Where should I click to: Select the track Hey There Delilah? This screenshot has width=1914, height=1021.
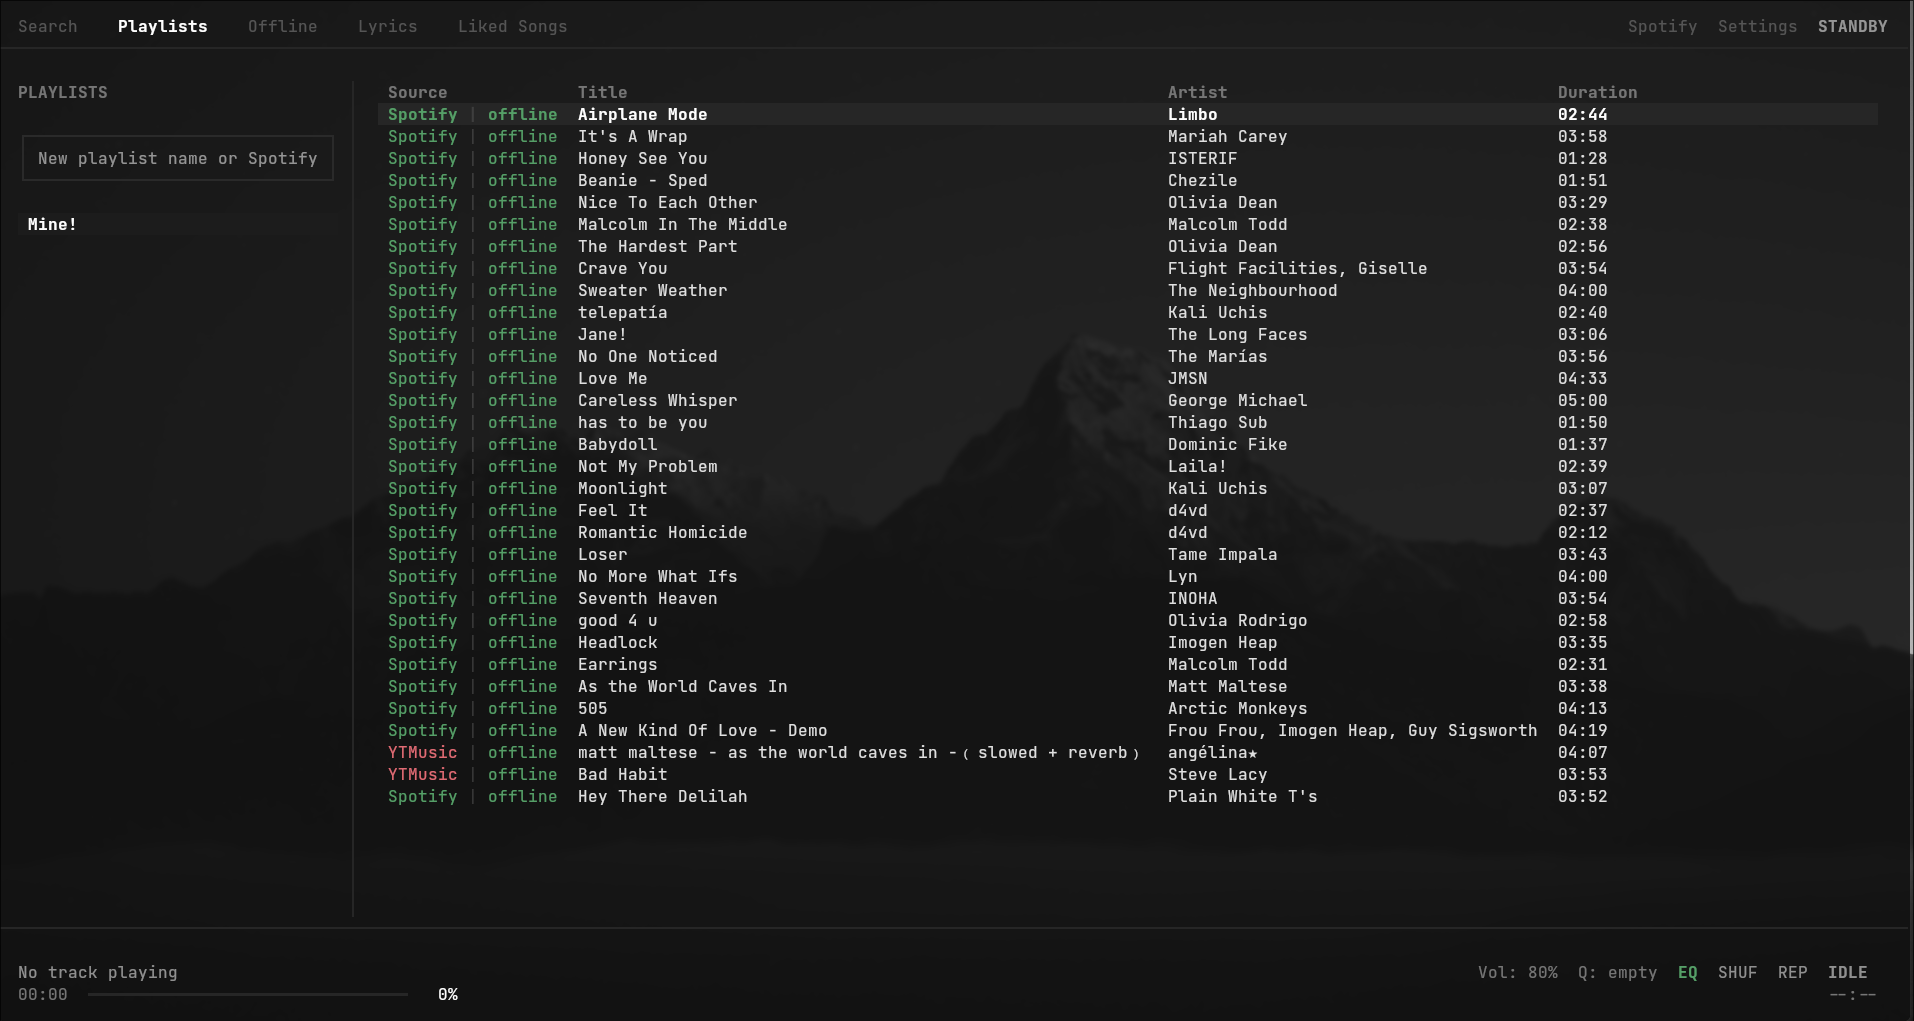tap(1128, 796)
